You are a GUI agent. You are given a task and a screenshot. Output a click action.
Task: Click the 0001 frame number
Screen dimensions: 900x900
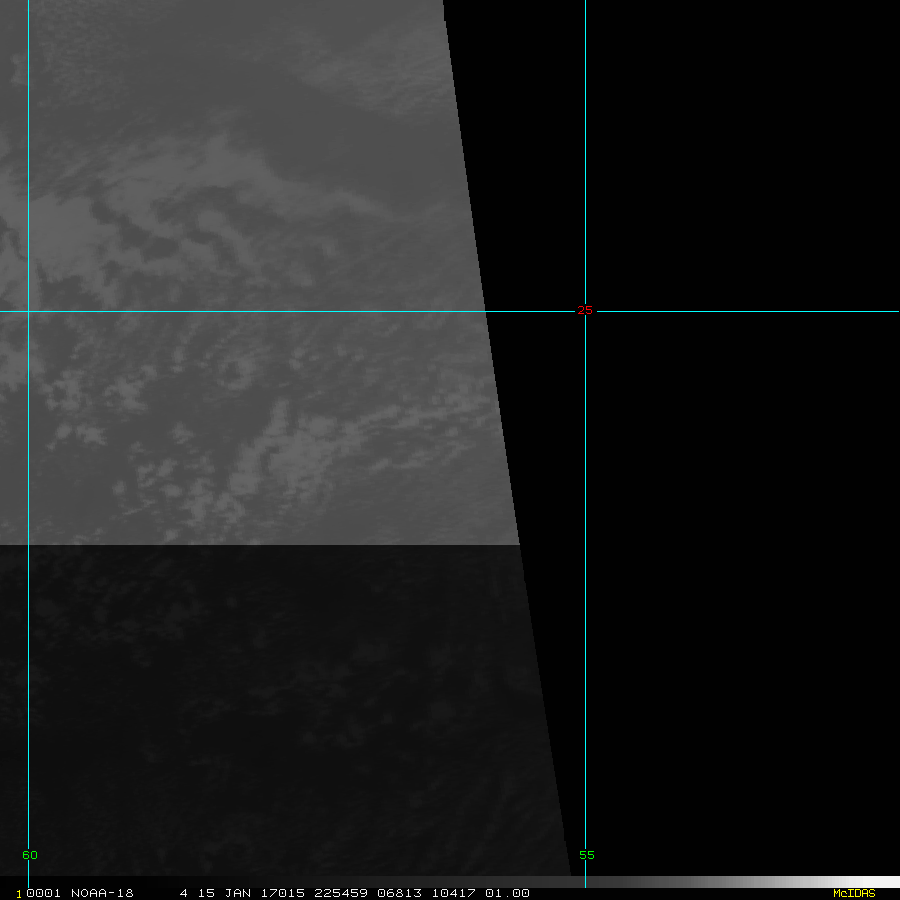click(x=44, y=893)
